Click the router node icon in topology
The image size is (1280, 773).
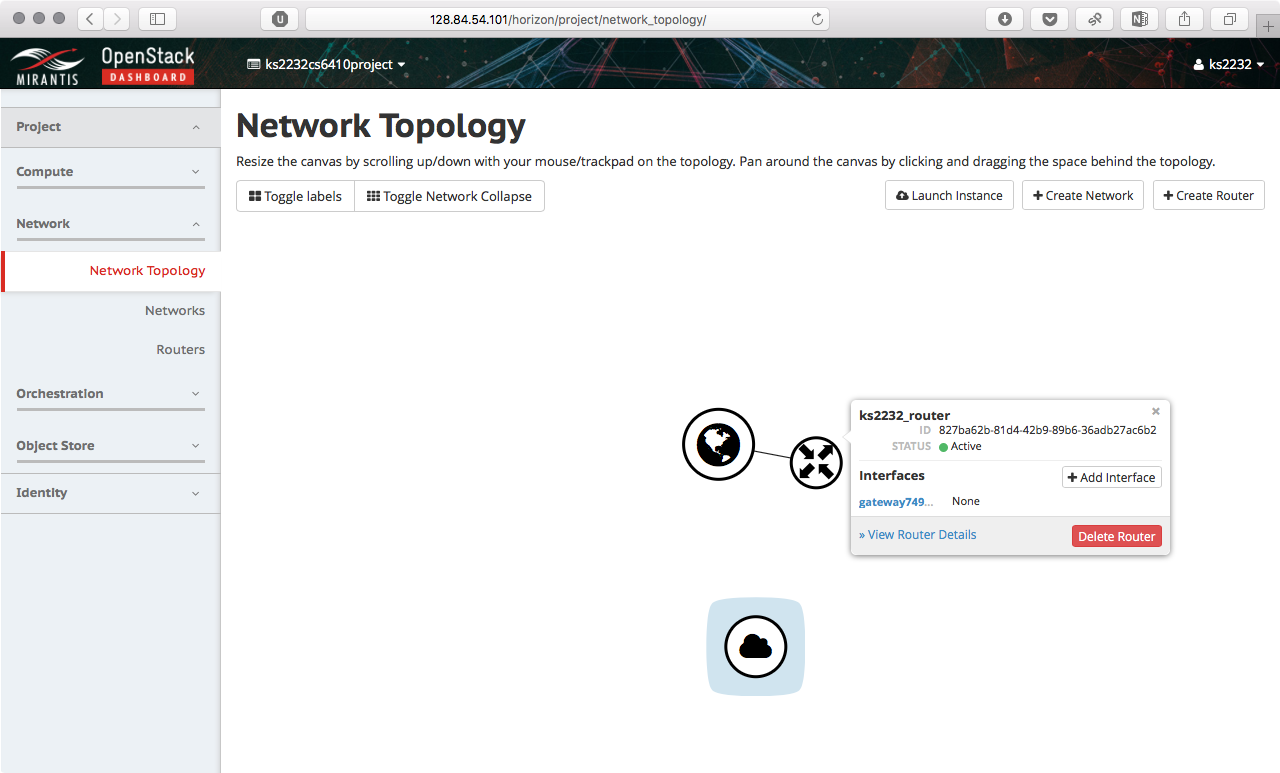tap(816, 463)
